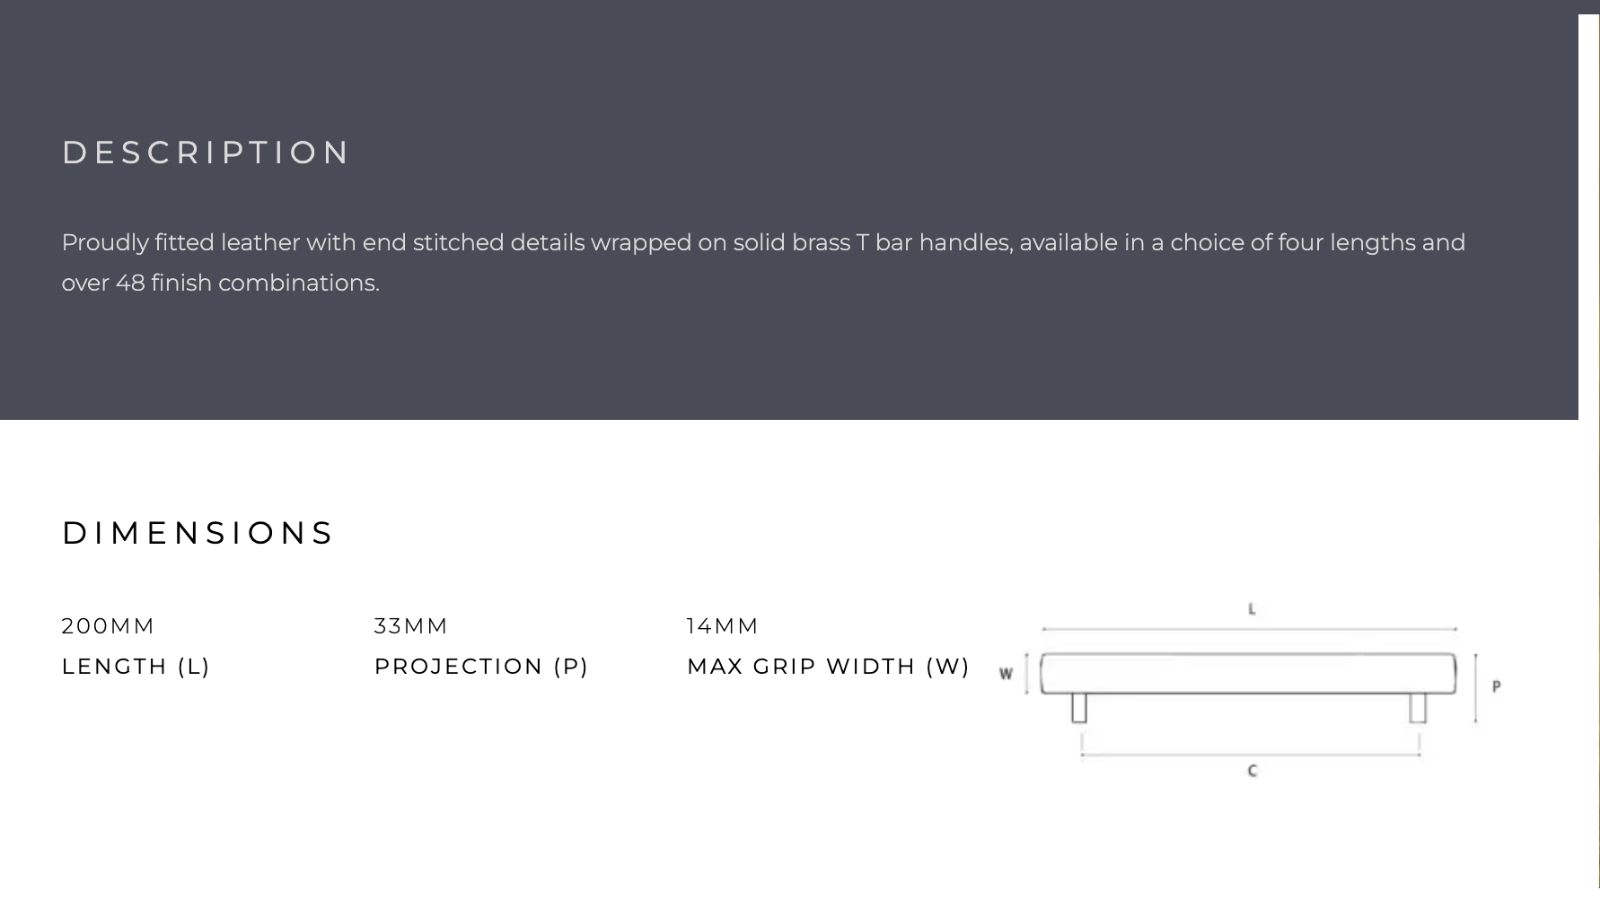Click the P marker beside the handle diagram
The height and width of the screenshot is (899, 1600).
click(1496, 687)
